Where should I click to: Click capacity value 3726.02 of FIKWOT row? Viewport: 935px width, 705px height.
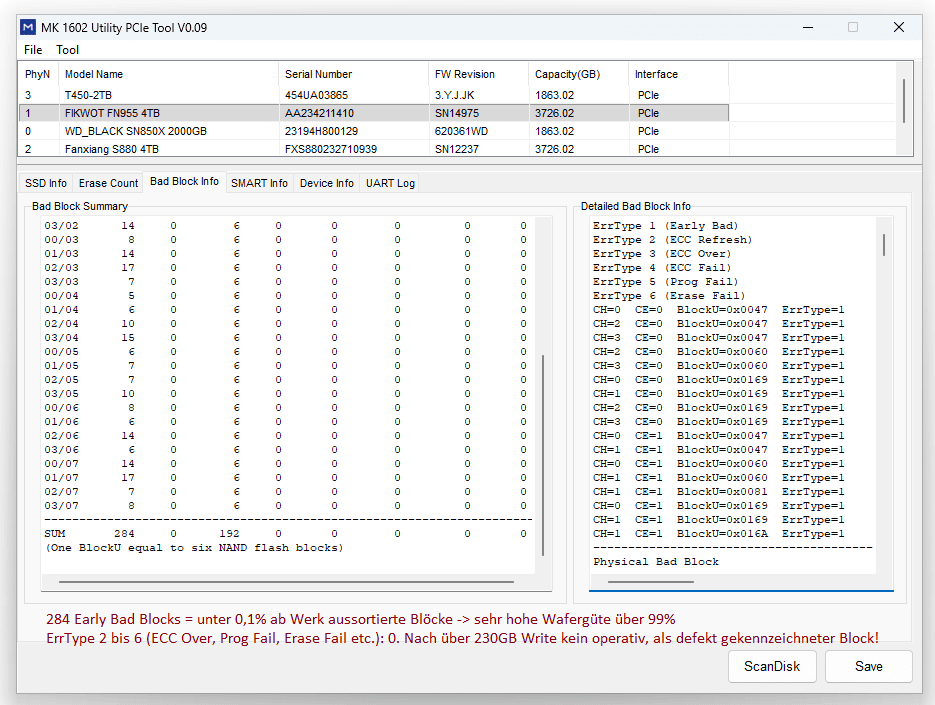tap(555, 113)
